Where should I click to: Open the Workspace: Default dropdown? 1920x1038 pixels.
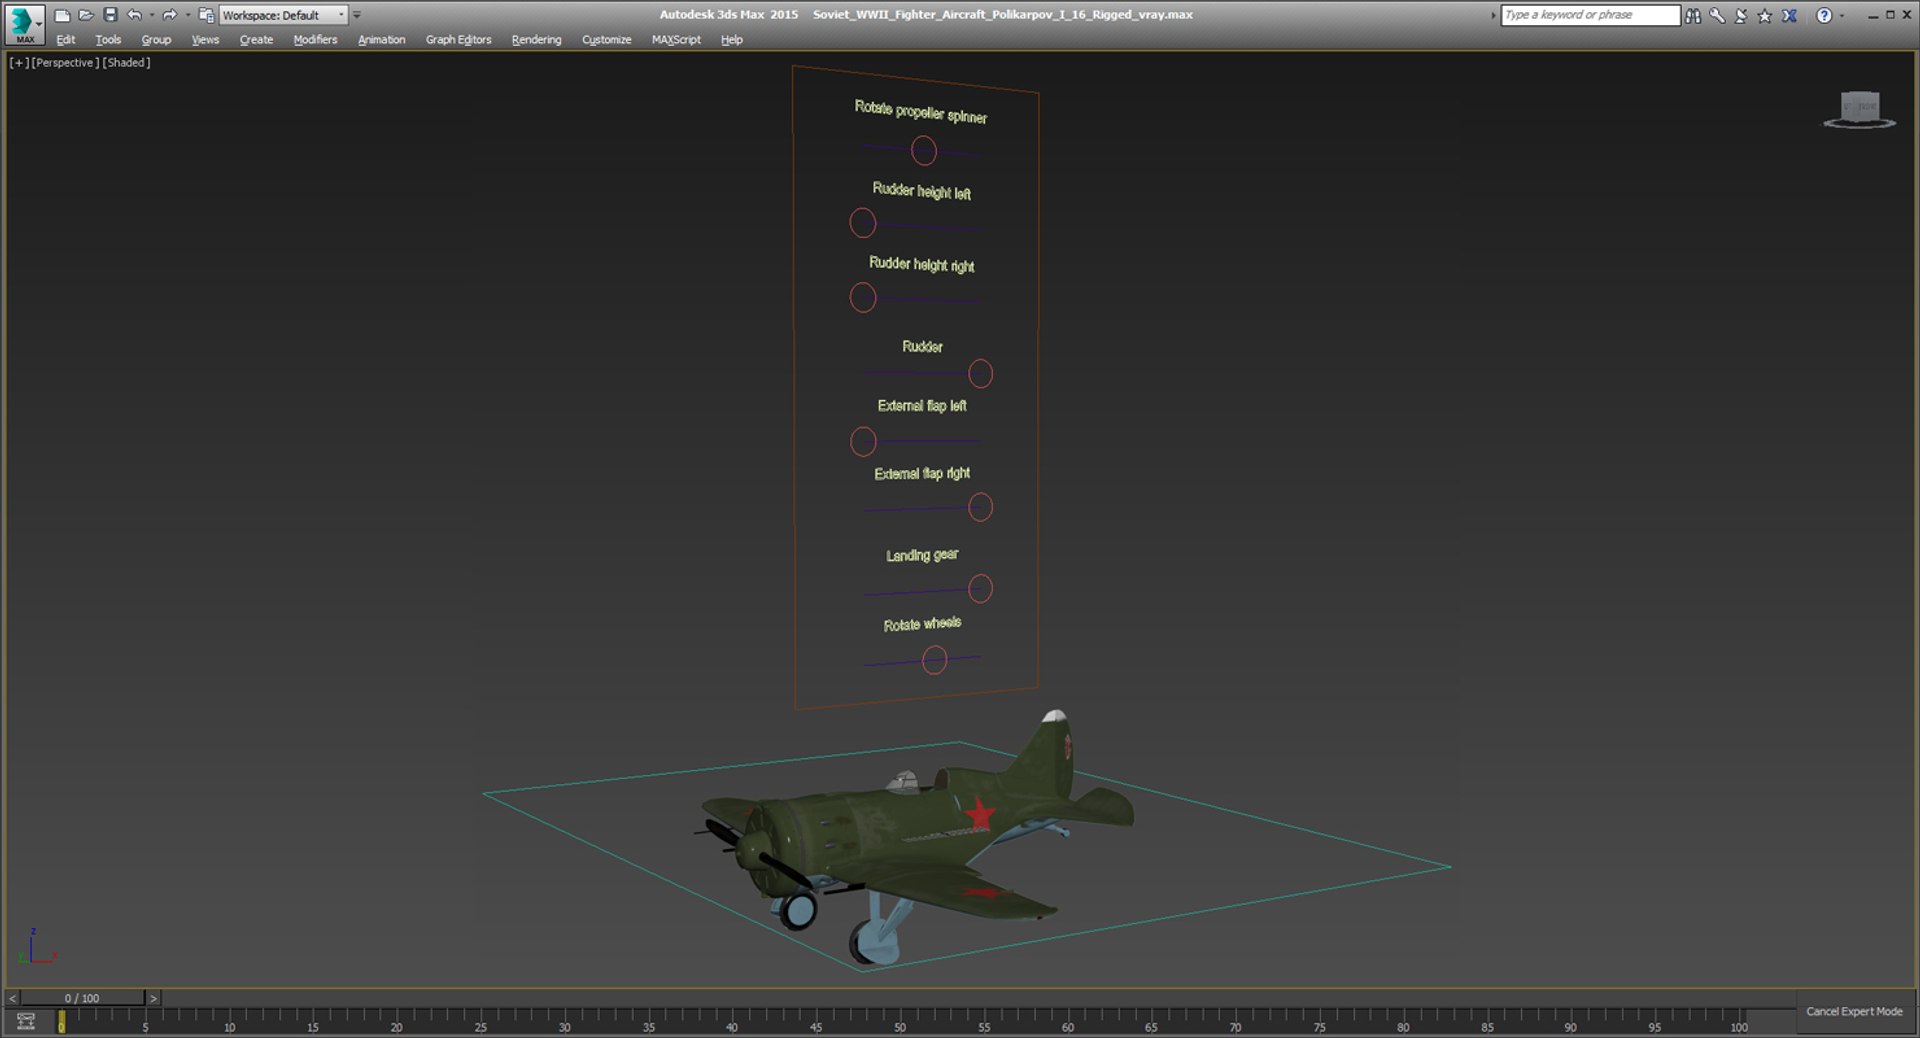[x=283, y=15]
